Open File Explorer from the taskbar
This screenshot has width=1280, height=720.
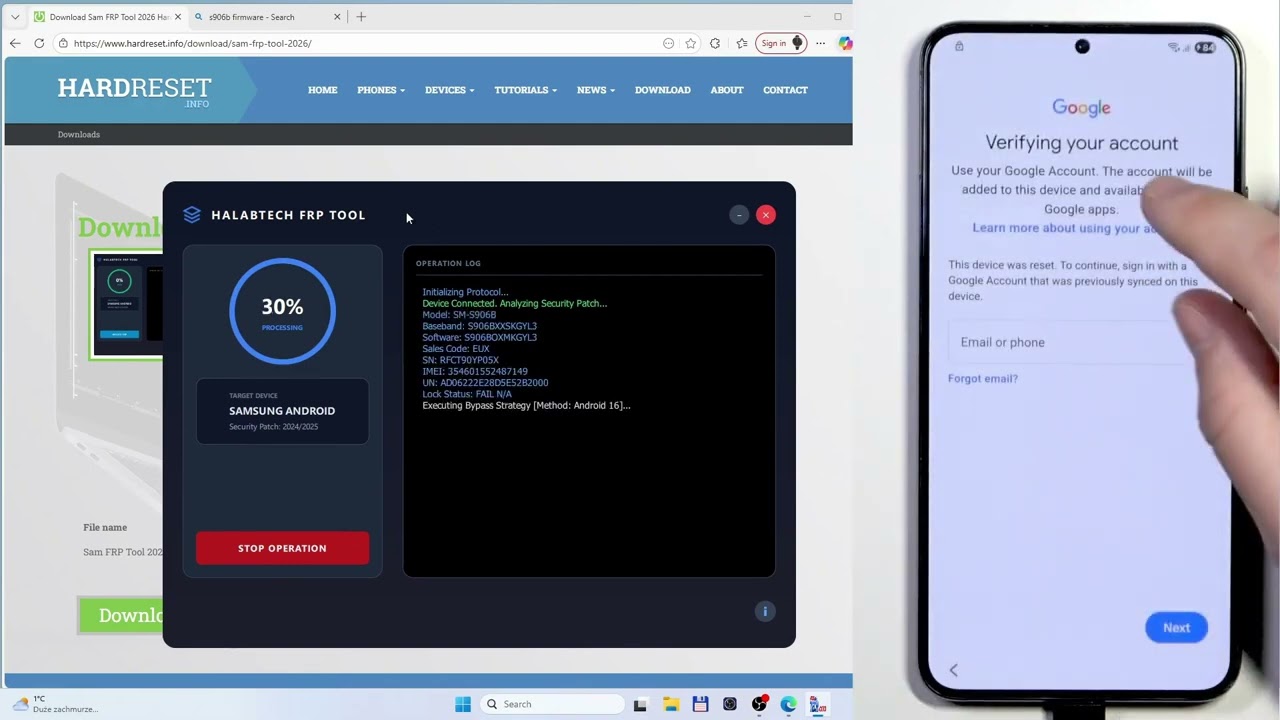click(670, 704)
